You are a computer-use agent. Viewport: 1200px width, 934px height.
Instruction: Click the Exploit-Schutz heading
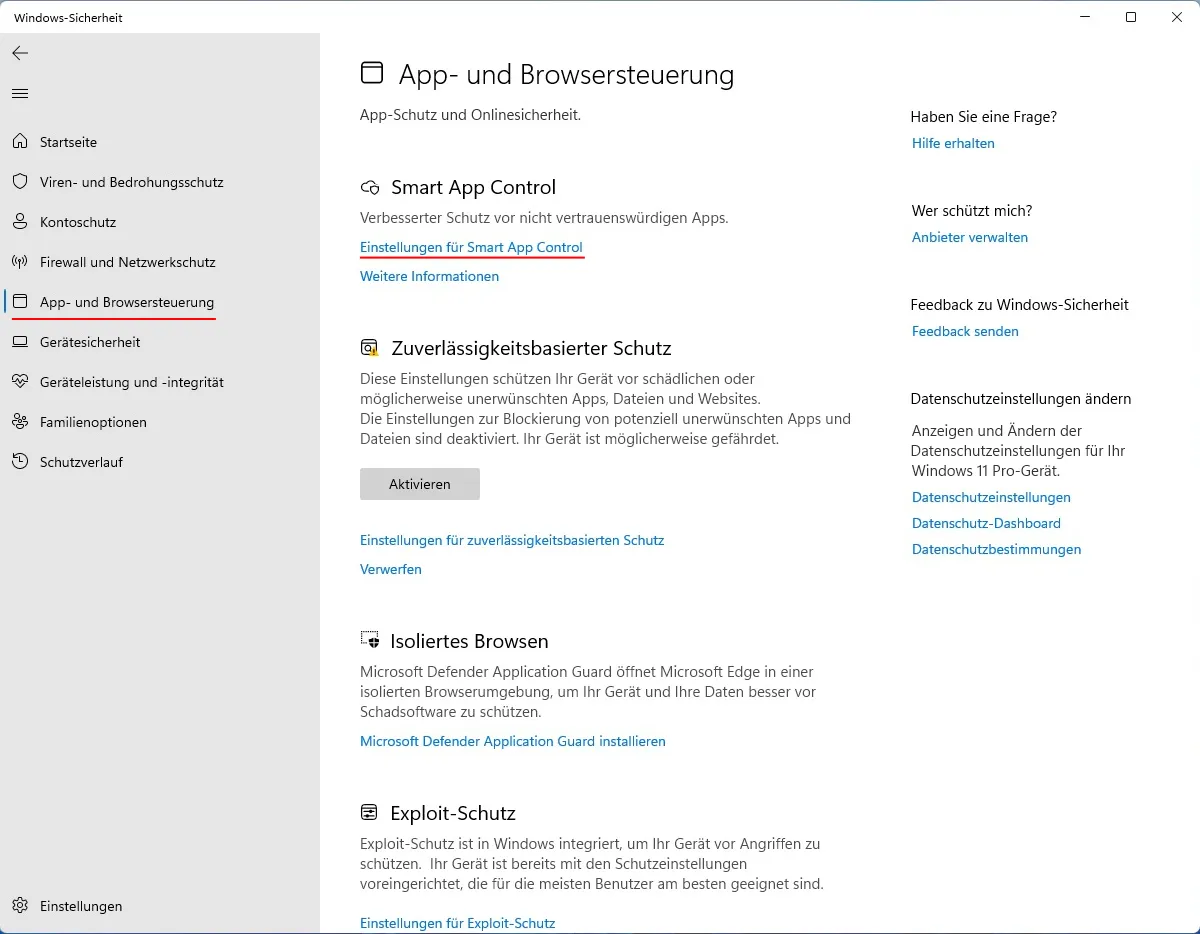point(453,813)
